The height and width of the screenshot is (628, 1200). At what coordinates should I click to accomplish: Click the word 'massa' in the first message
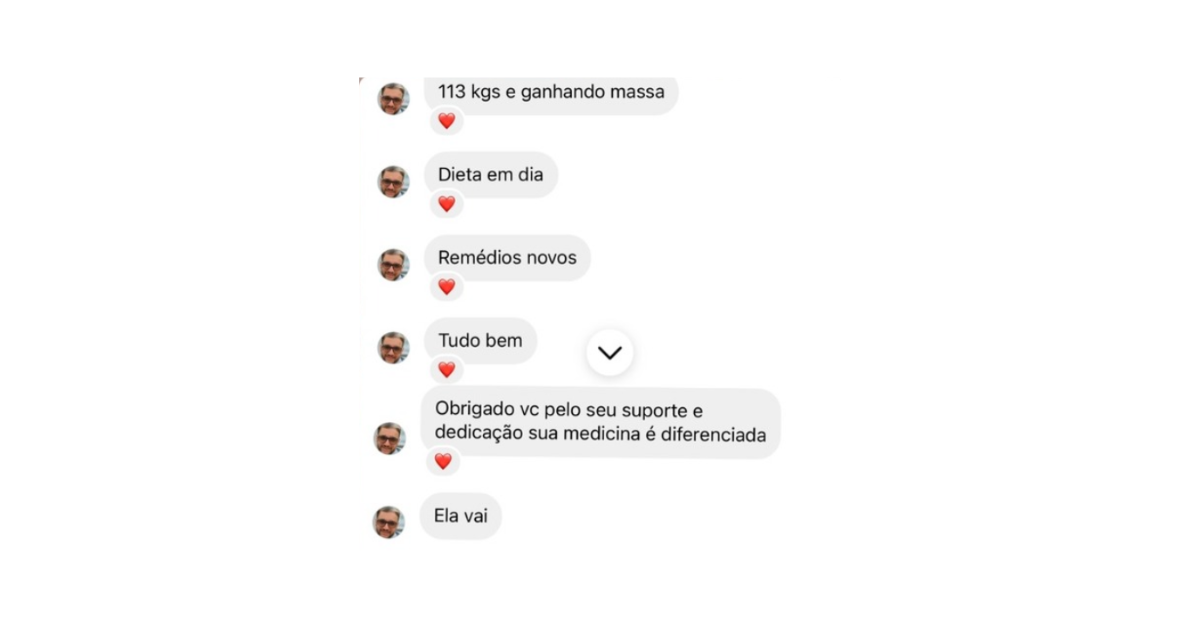coord(639,92)
